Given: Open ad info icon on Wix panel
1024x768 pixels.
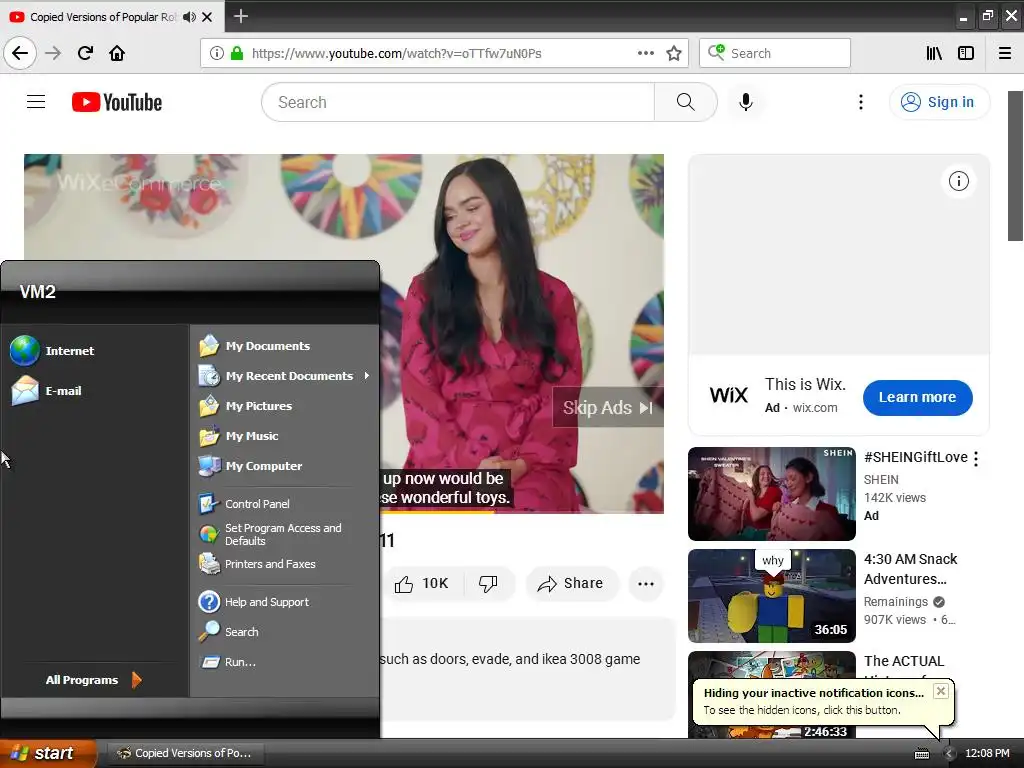Looking at the screenshot, I should point(959,181).
